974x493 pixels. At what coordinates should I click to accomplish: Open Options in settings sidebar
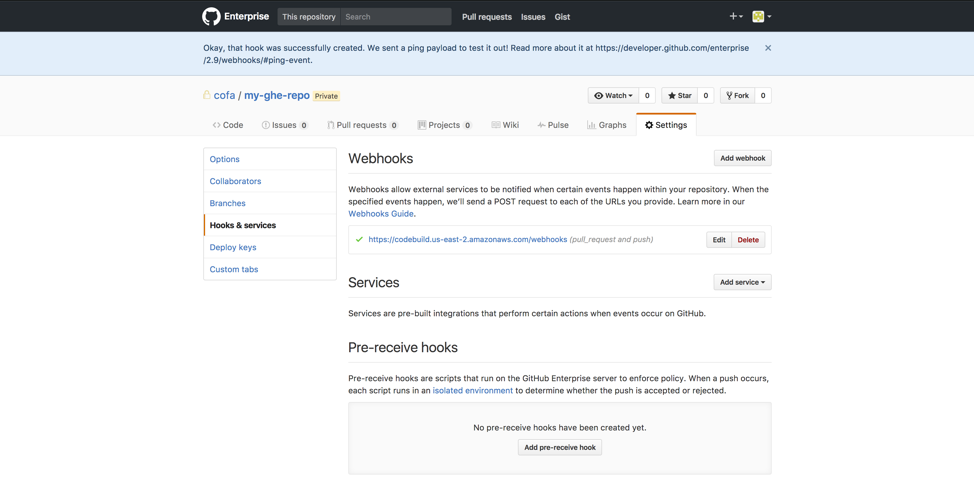tap(270, 159)
